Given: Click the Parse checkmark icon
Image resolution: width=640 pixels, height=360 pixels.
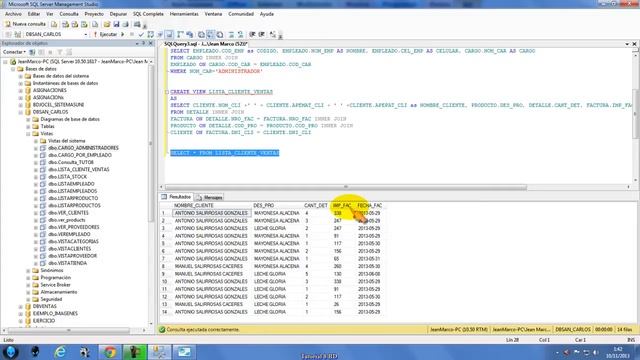Looking at the screenshot, I should pos(141,35).
